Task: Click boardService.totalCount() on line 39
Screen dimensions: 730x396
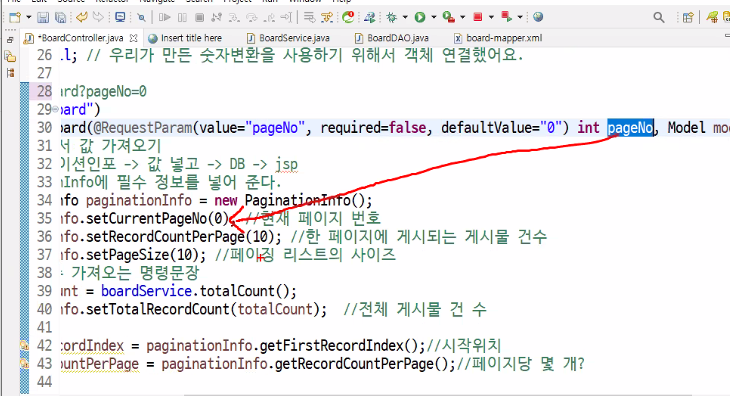Action: click(x=199, y=291)
